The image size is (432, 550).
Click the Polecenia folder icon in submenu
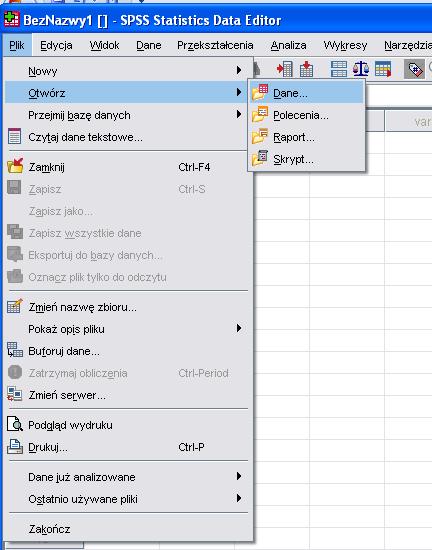[260, 114]
